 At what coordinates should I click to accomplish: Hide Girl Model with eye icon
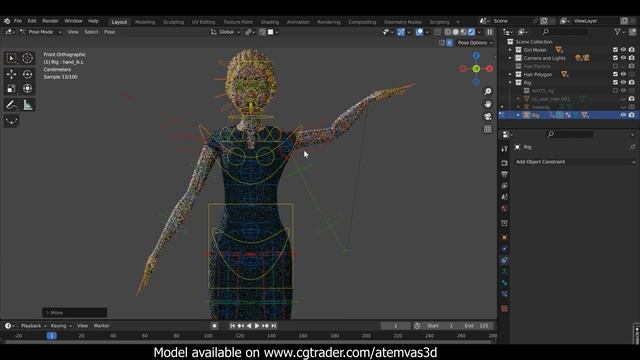tap(623, 50)
